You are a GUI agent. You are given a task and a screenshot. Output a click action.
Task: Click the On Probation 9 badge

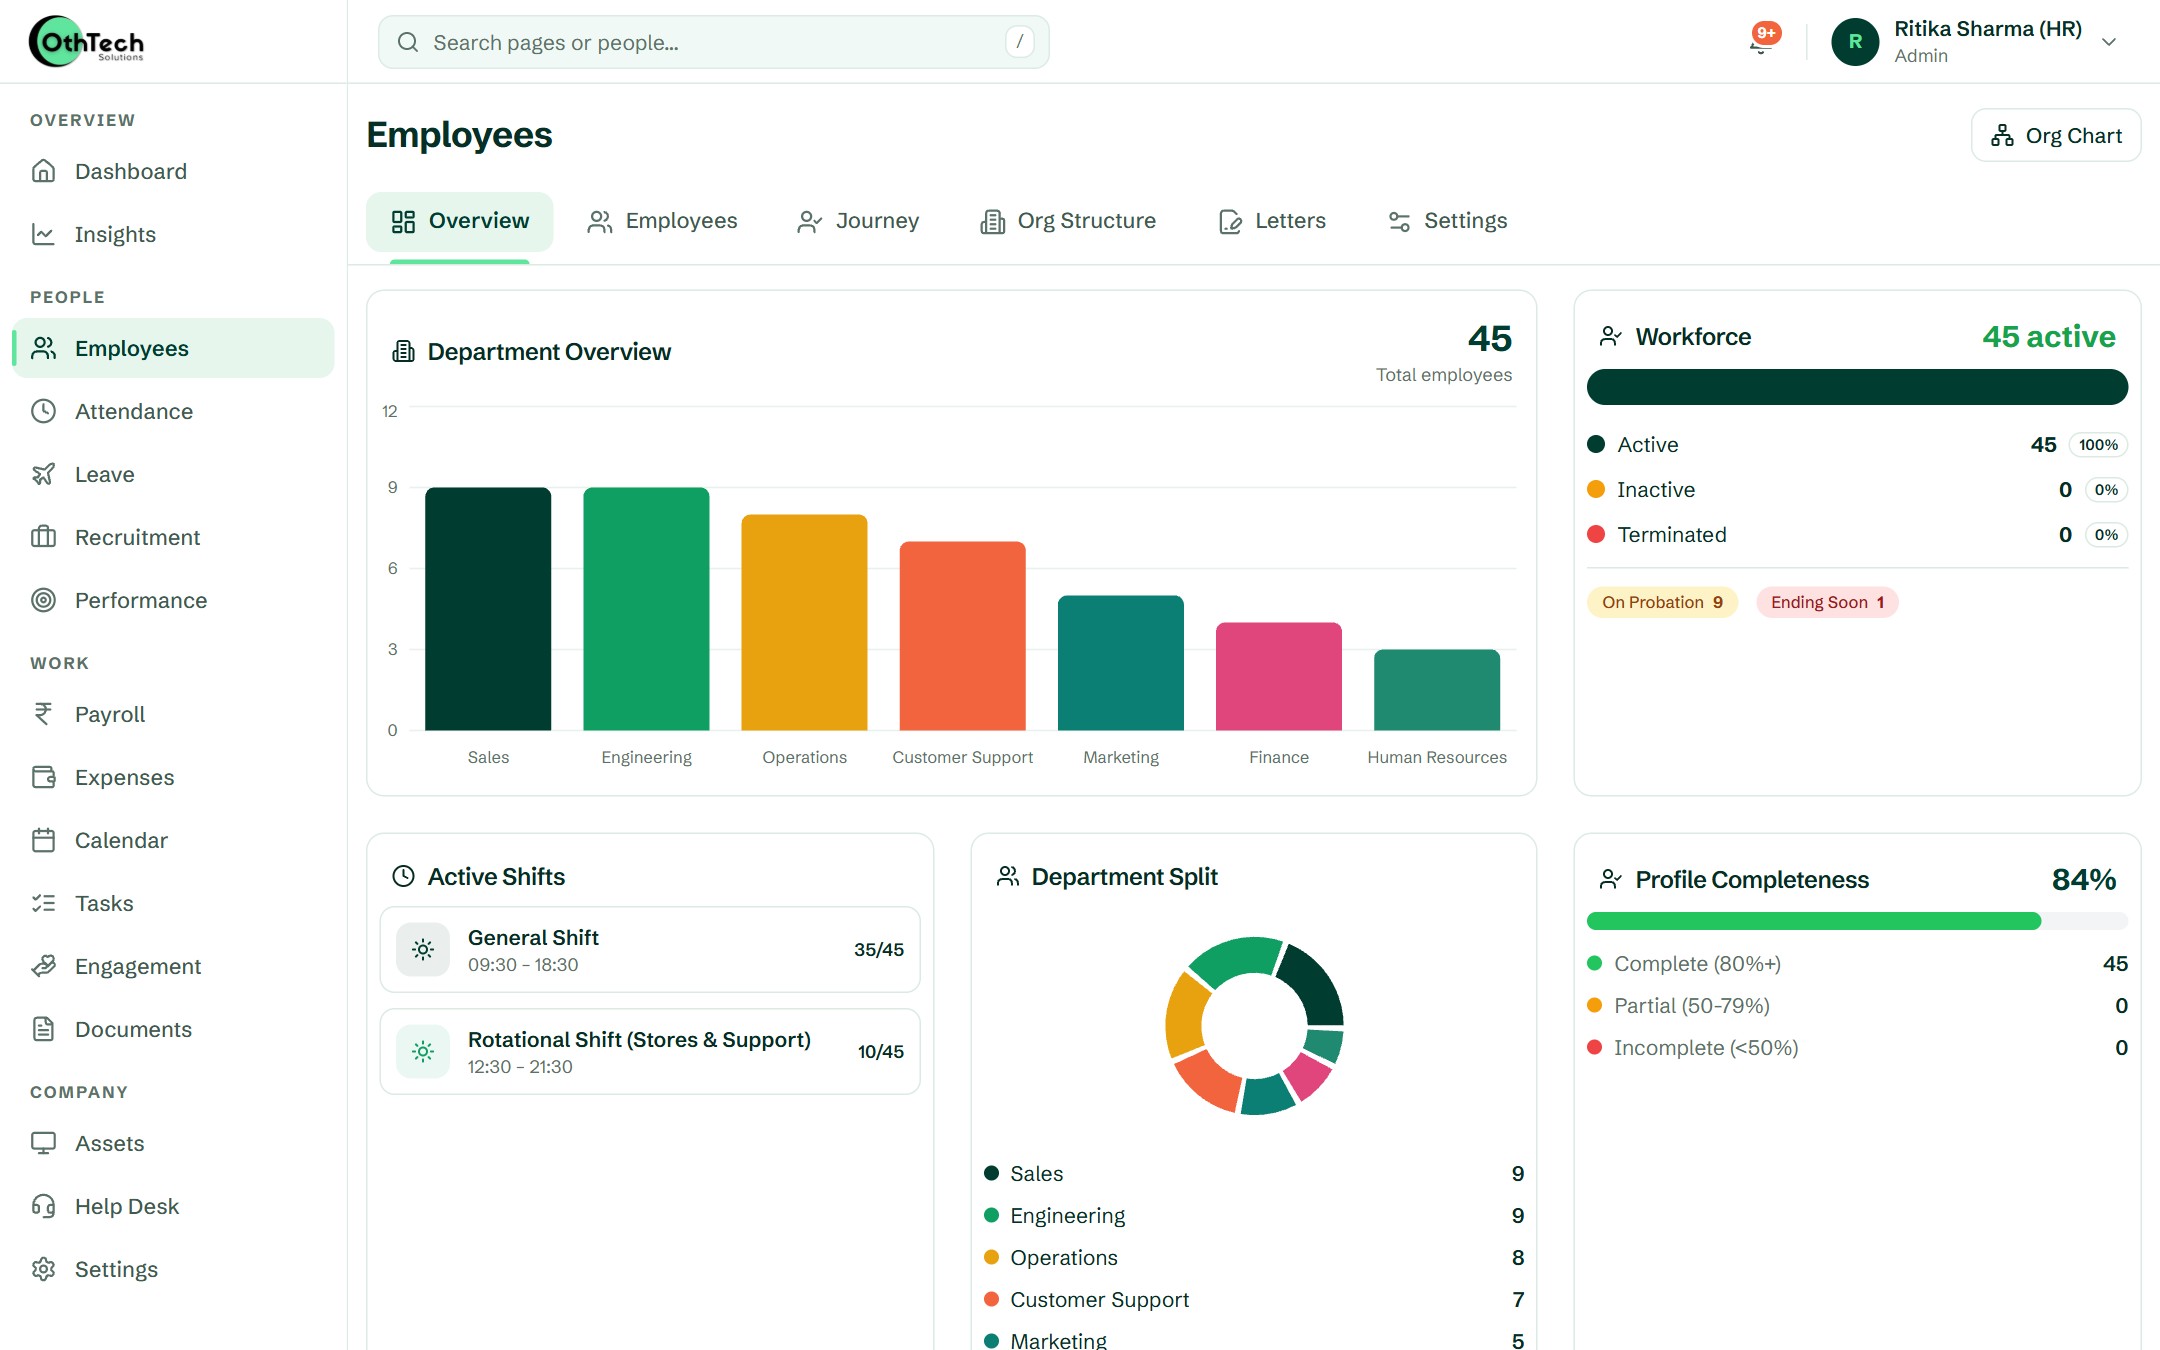tap(1662, 602)
